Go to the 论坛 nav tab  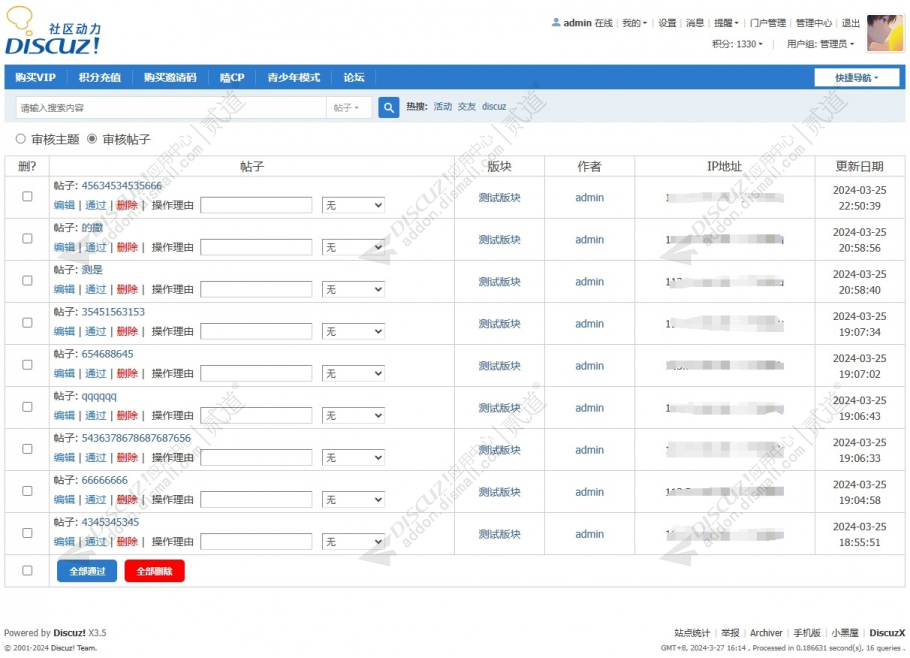354,78
